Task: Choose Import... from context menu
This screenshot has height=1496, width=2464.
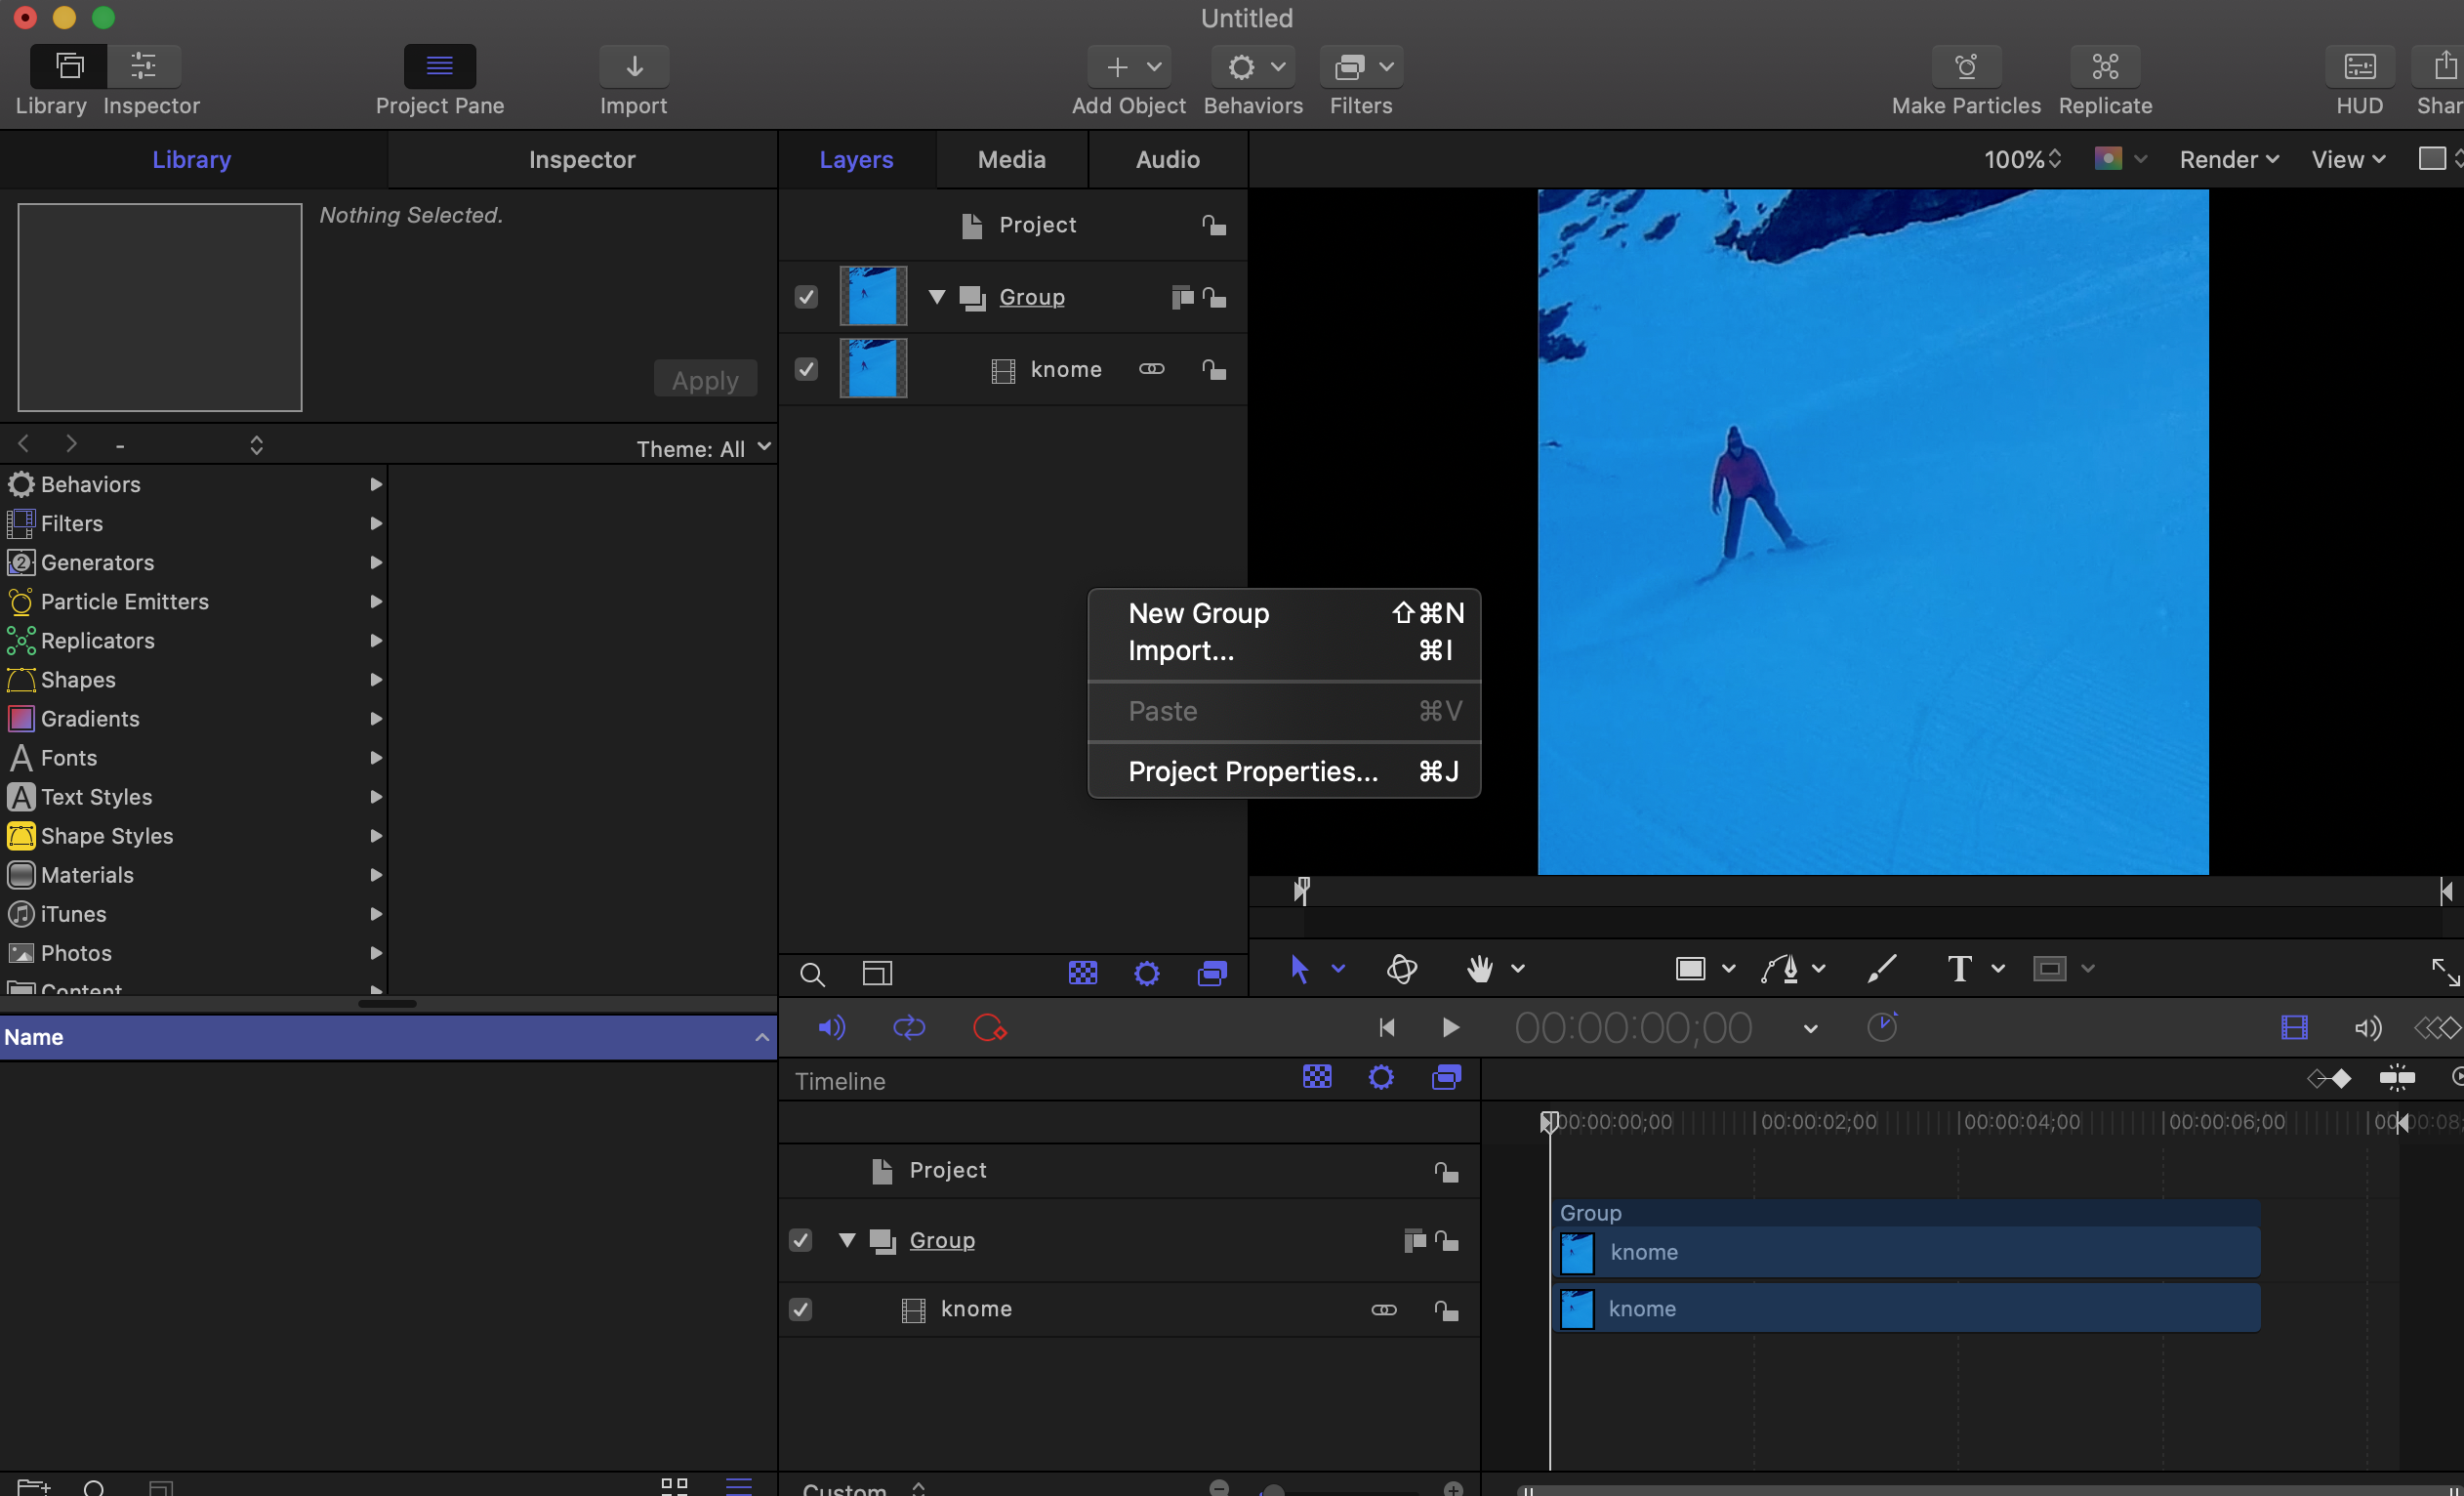Action: (1284, 650)
